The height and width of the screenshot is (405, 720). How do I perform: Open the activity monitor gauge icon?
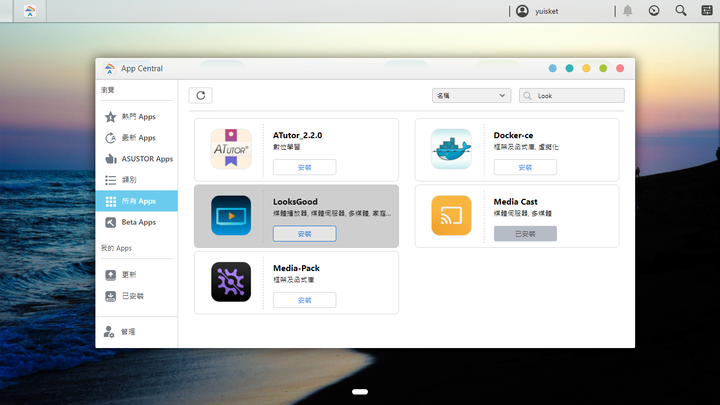[654, 11]
